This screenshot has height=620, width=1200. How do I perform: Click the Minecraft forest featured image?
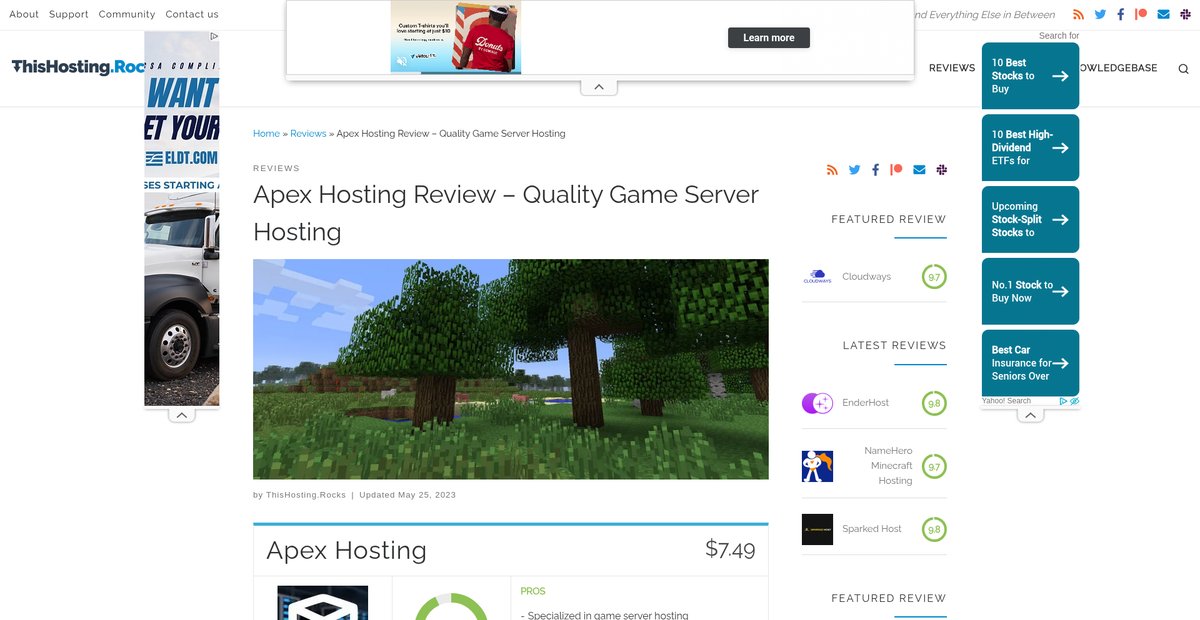[x=511, y=369]
